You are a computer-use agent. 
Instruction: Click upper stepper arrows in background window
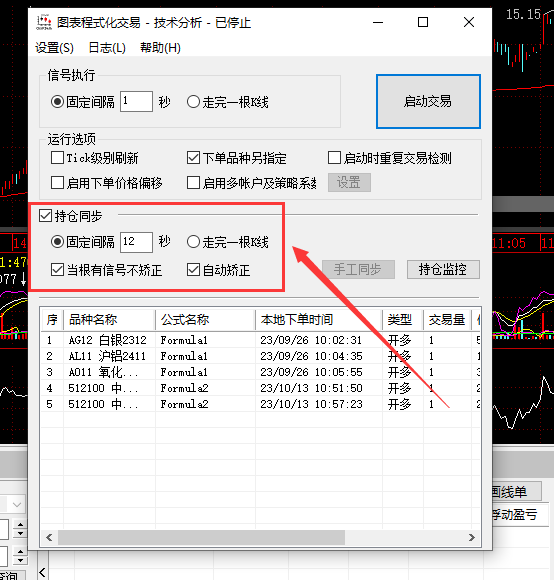point(20,529)
